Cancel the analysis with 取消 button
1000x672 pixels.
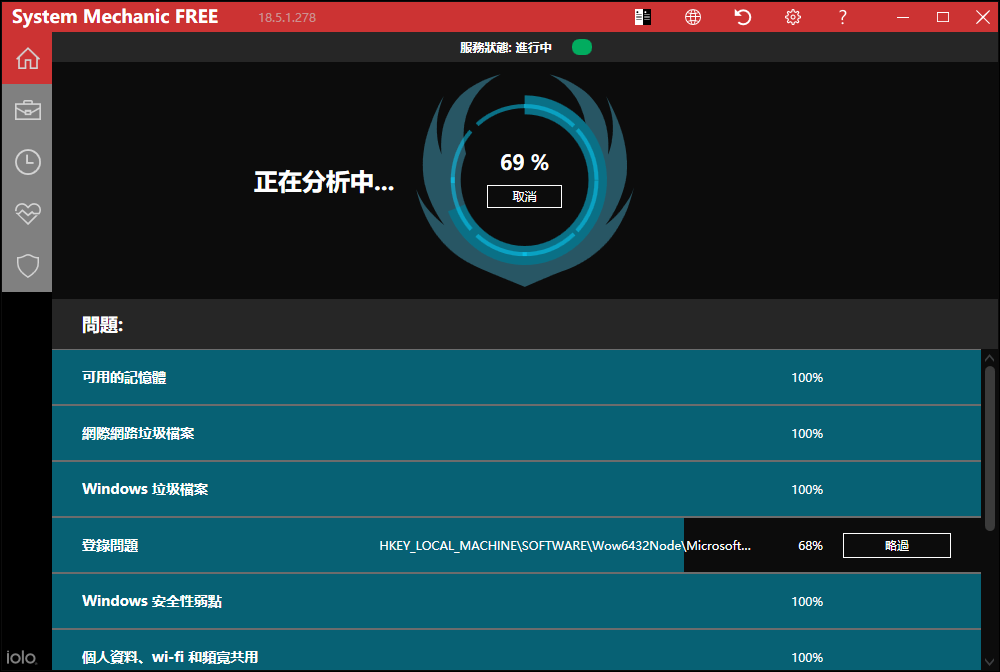(524, 196)
